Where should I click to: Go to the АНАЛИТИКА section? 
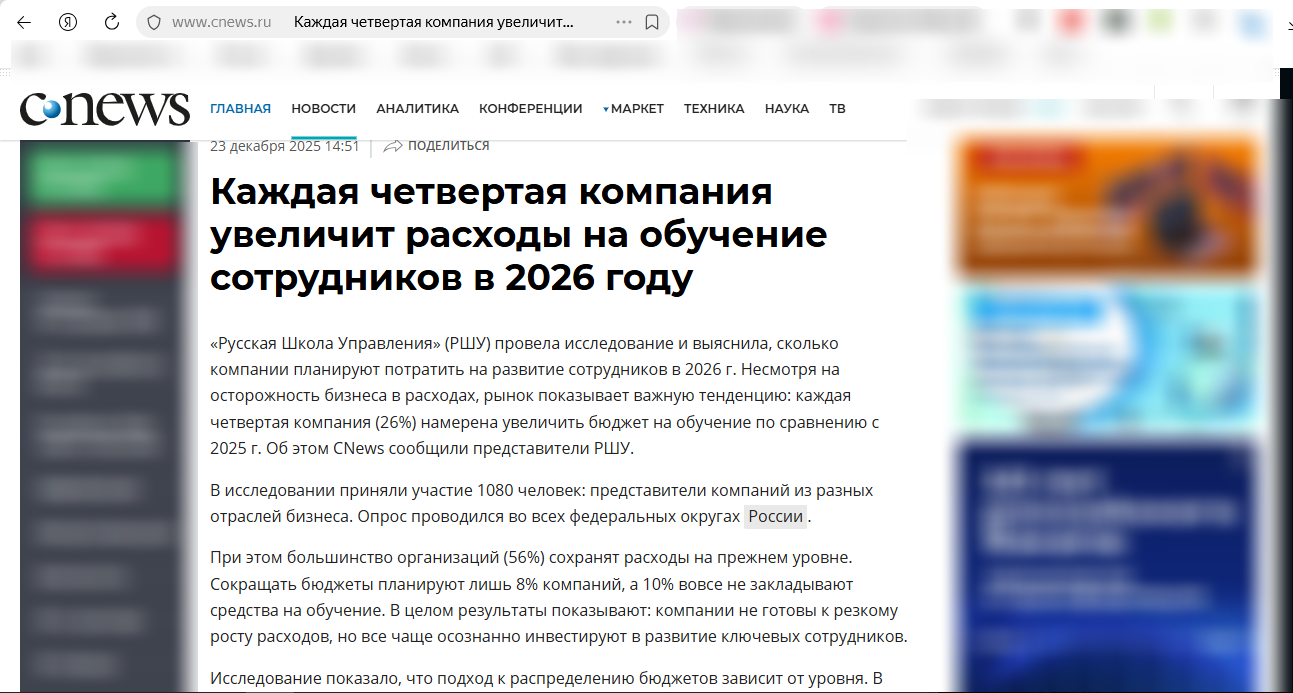417,108
